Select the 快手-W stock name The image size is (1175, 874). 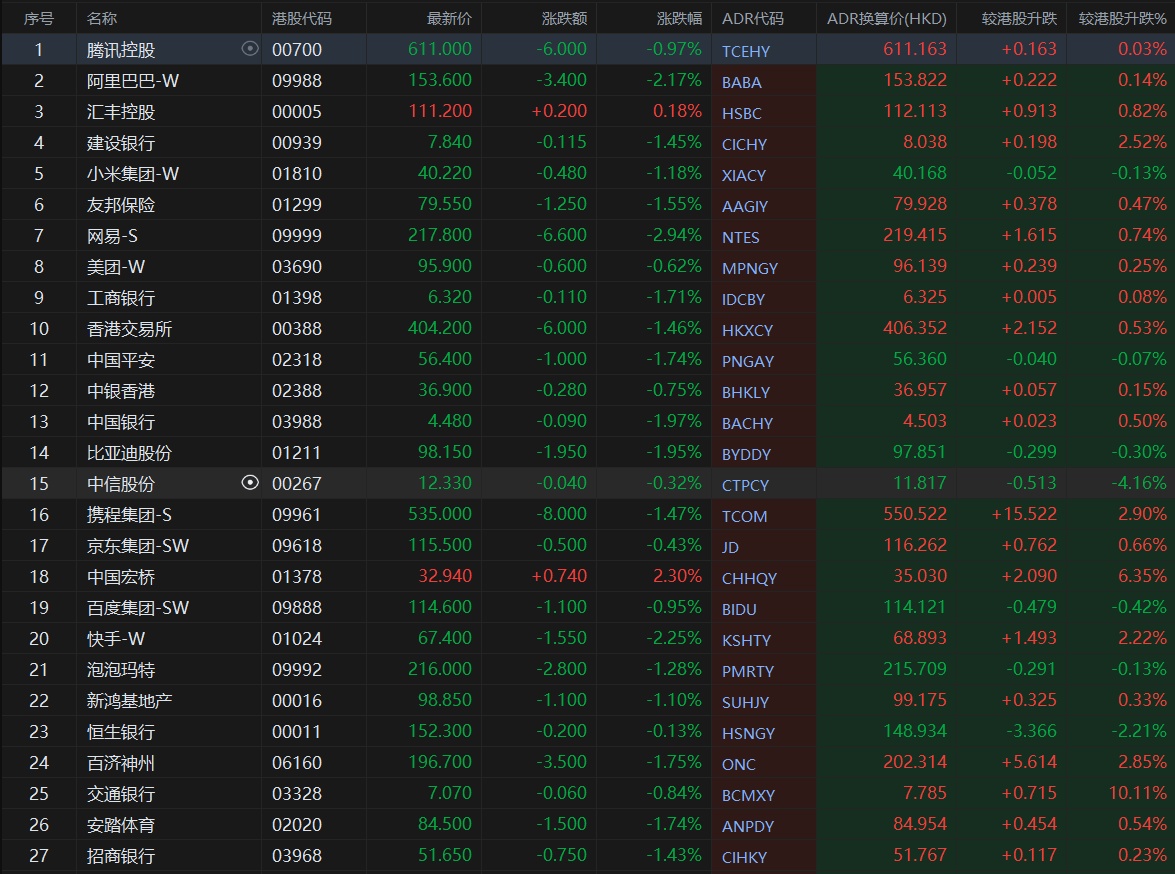point(116,639)
